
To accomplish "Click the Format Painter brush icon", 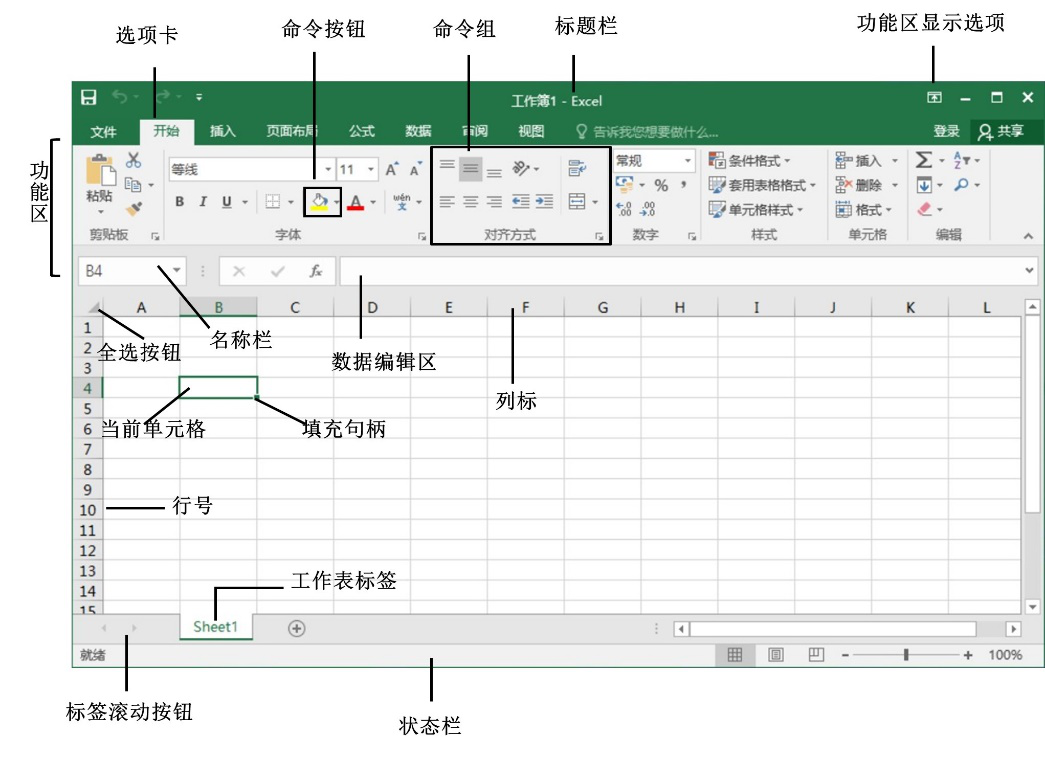I will [x=134, y=208].
